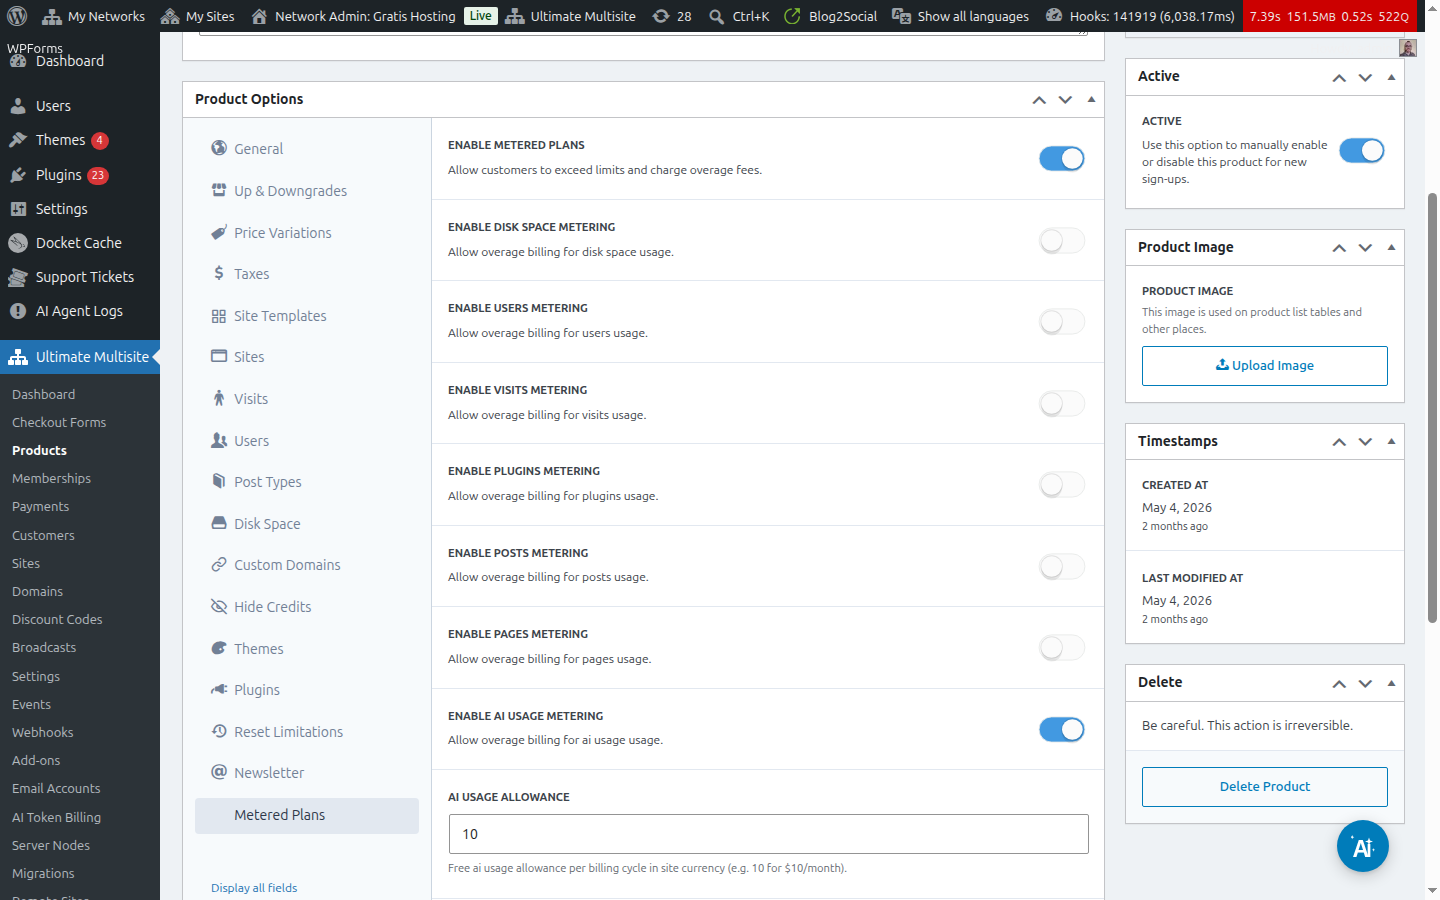Click the page vertical scrollbar thumb
This screenshot has height=900, width=1440.
(1432, 408)
